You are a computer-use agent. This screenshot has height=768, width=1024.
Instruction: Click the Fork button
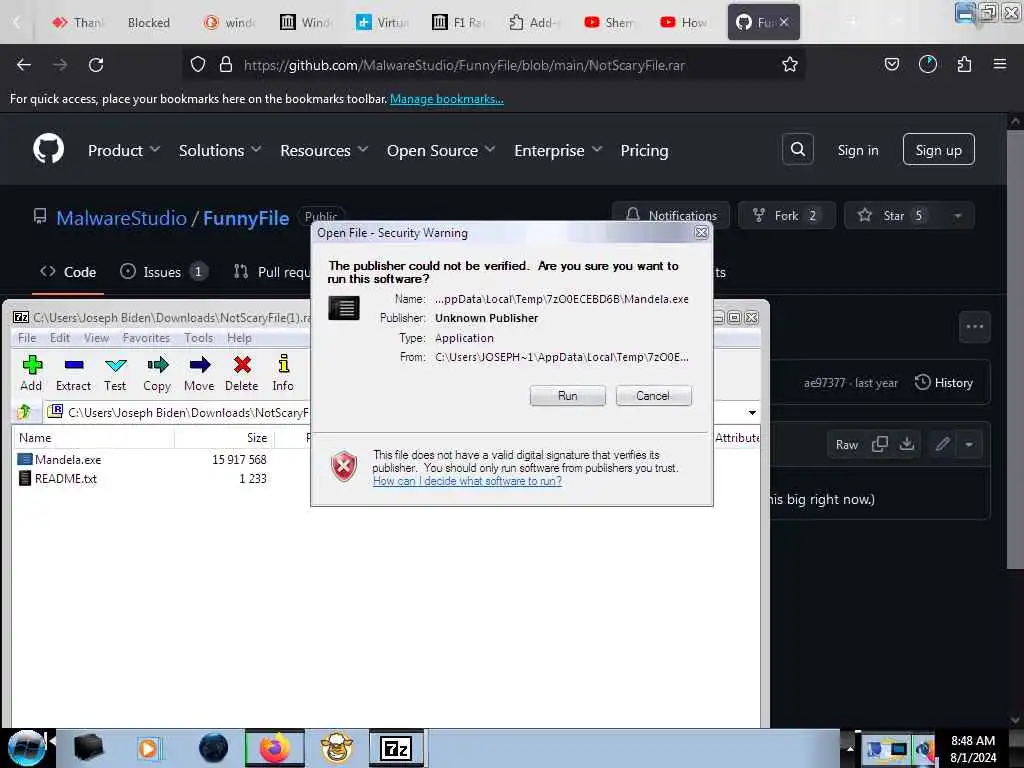coord(786,216)
